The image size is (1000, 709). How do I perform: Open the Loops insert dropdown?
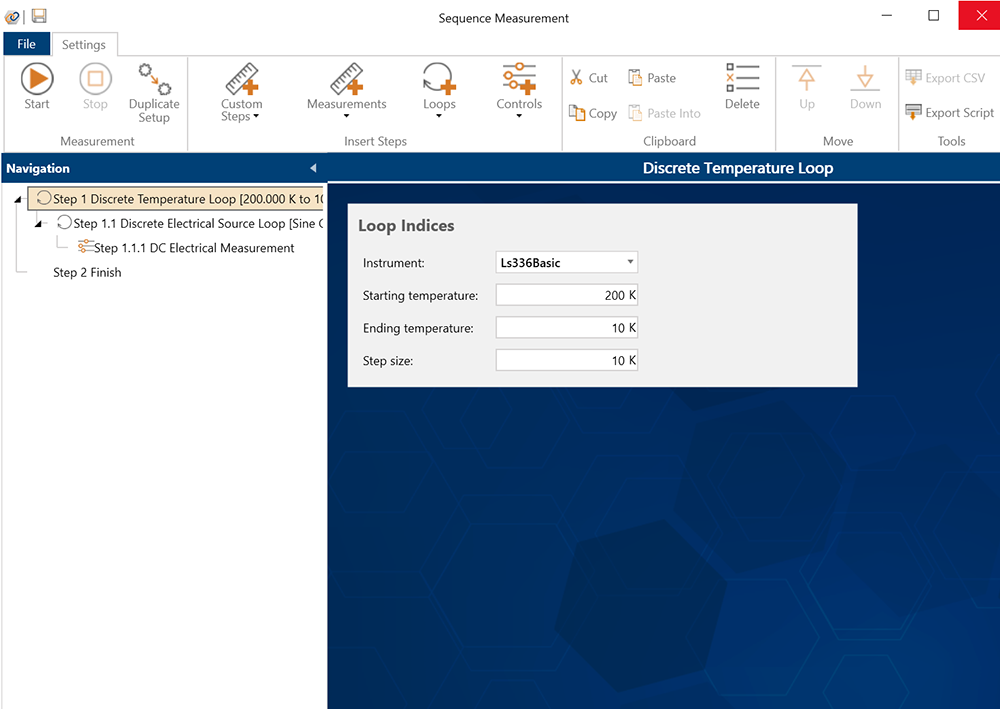click(439, 92)
